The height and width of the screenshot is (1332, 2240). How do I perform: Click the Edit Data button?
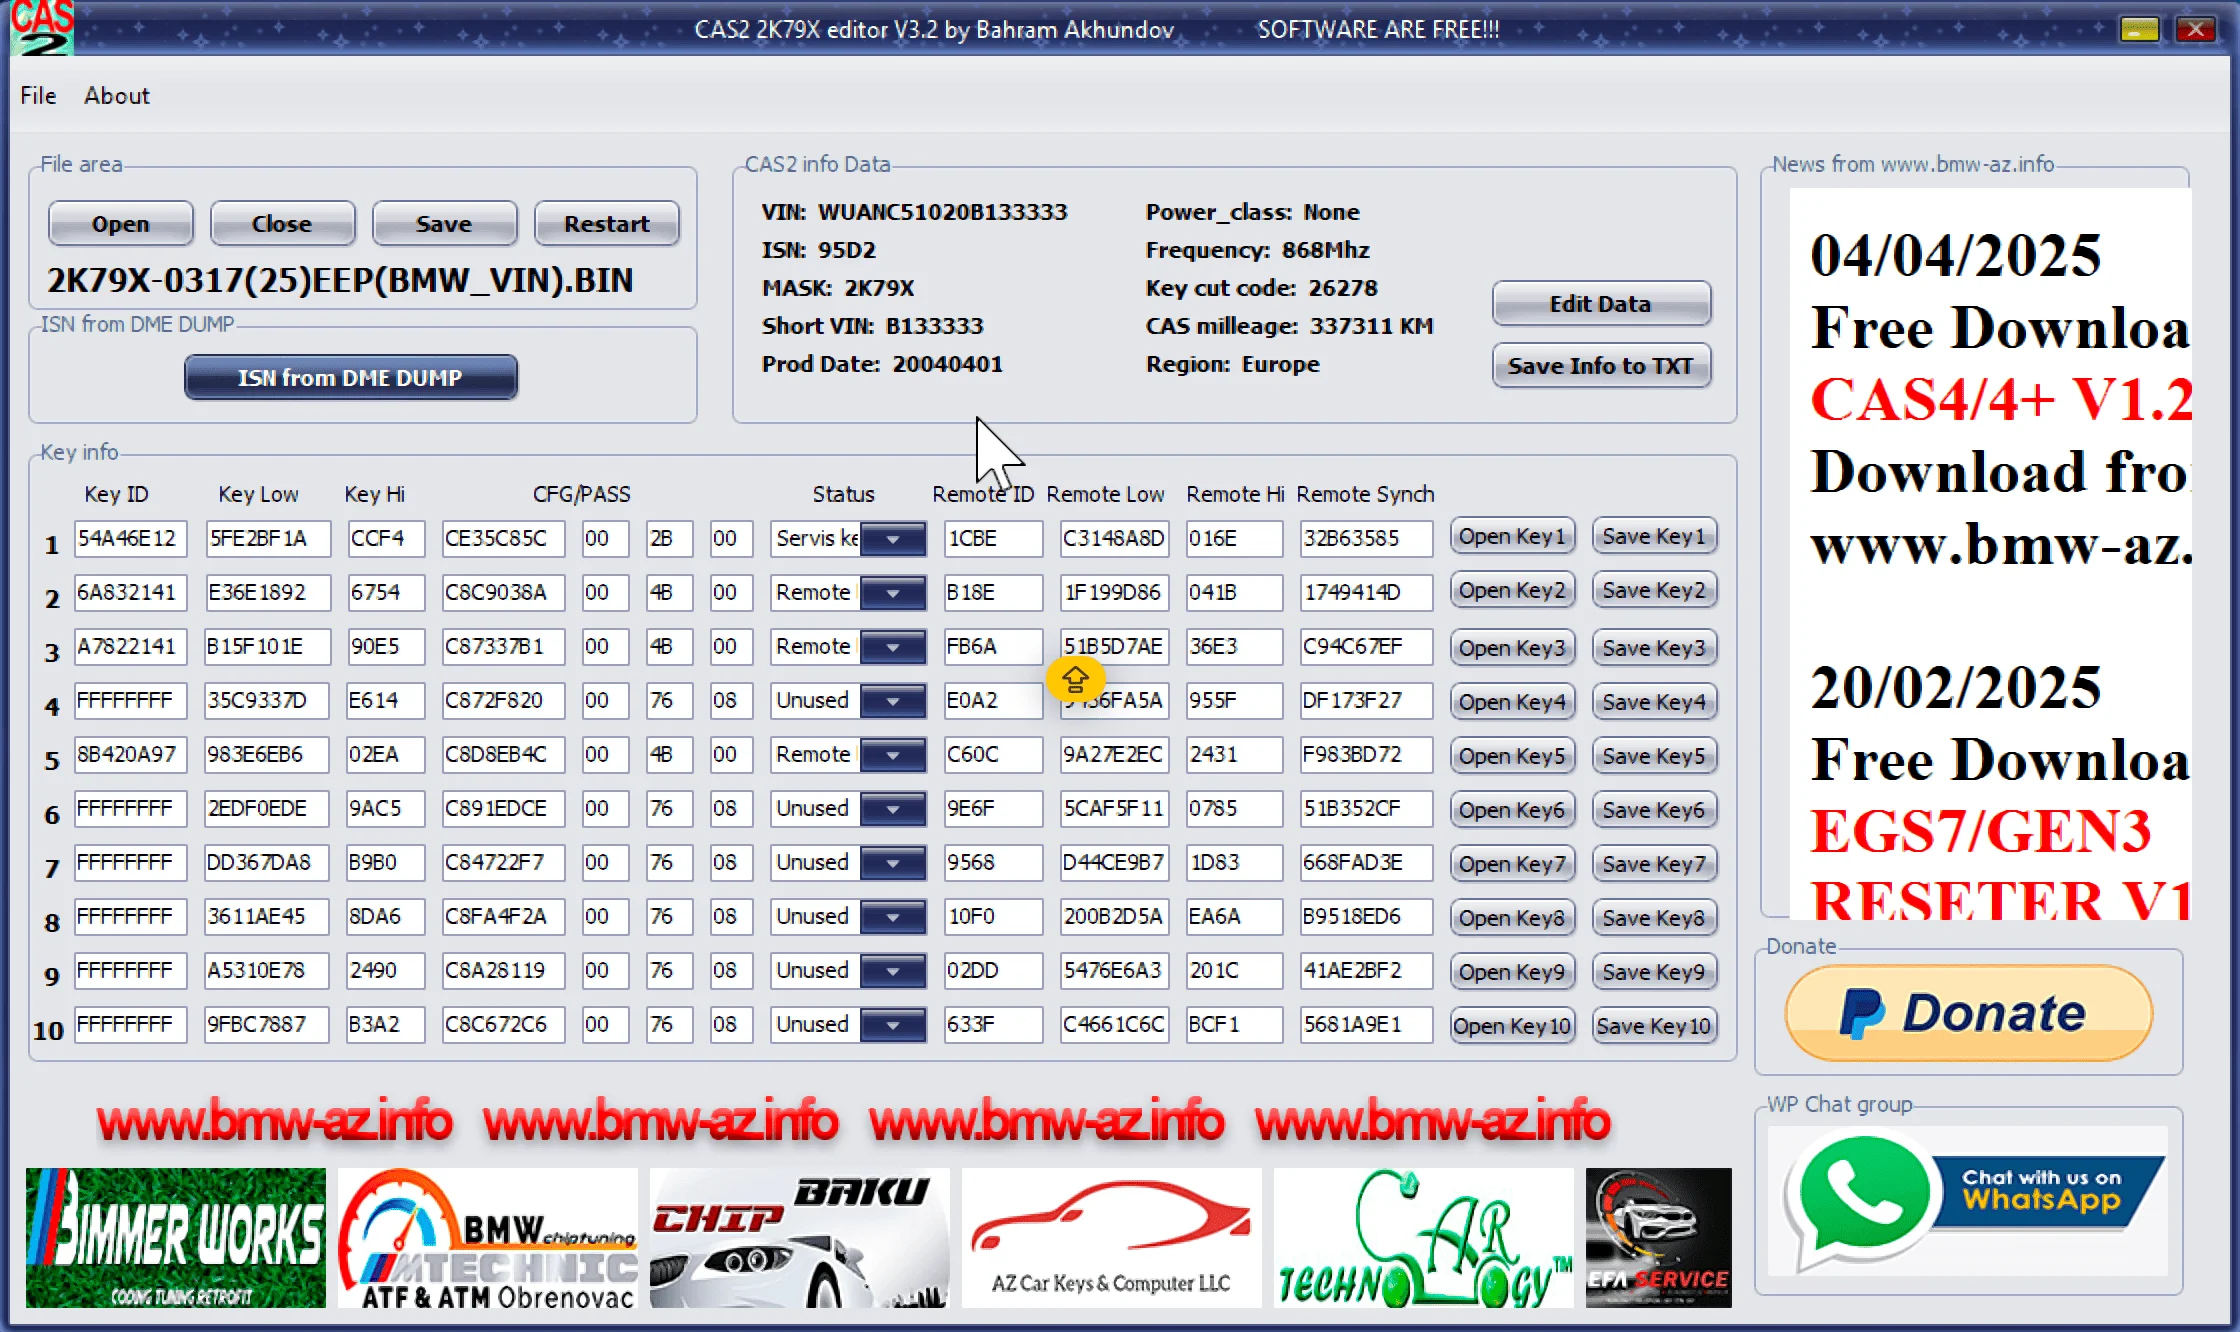pos(1601,304)
